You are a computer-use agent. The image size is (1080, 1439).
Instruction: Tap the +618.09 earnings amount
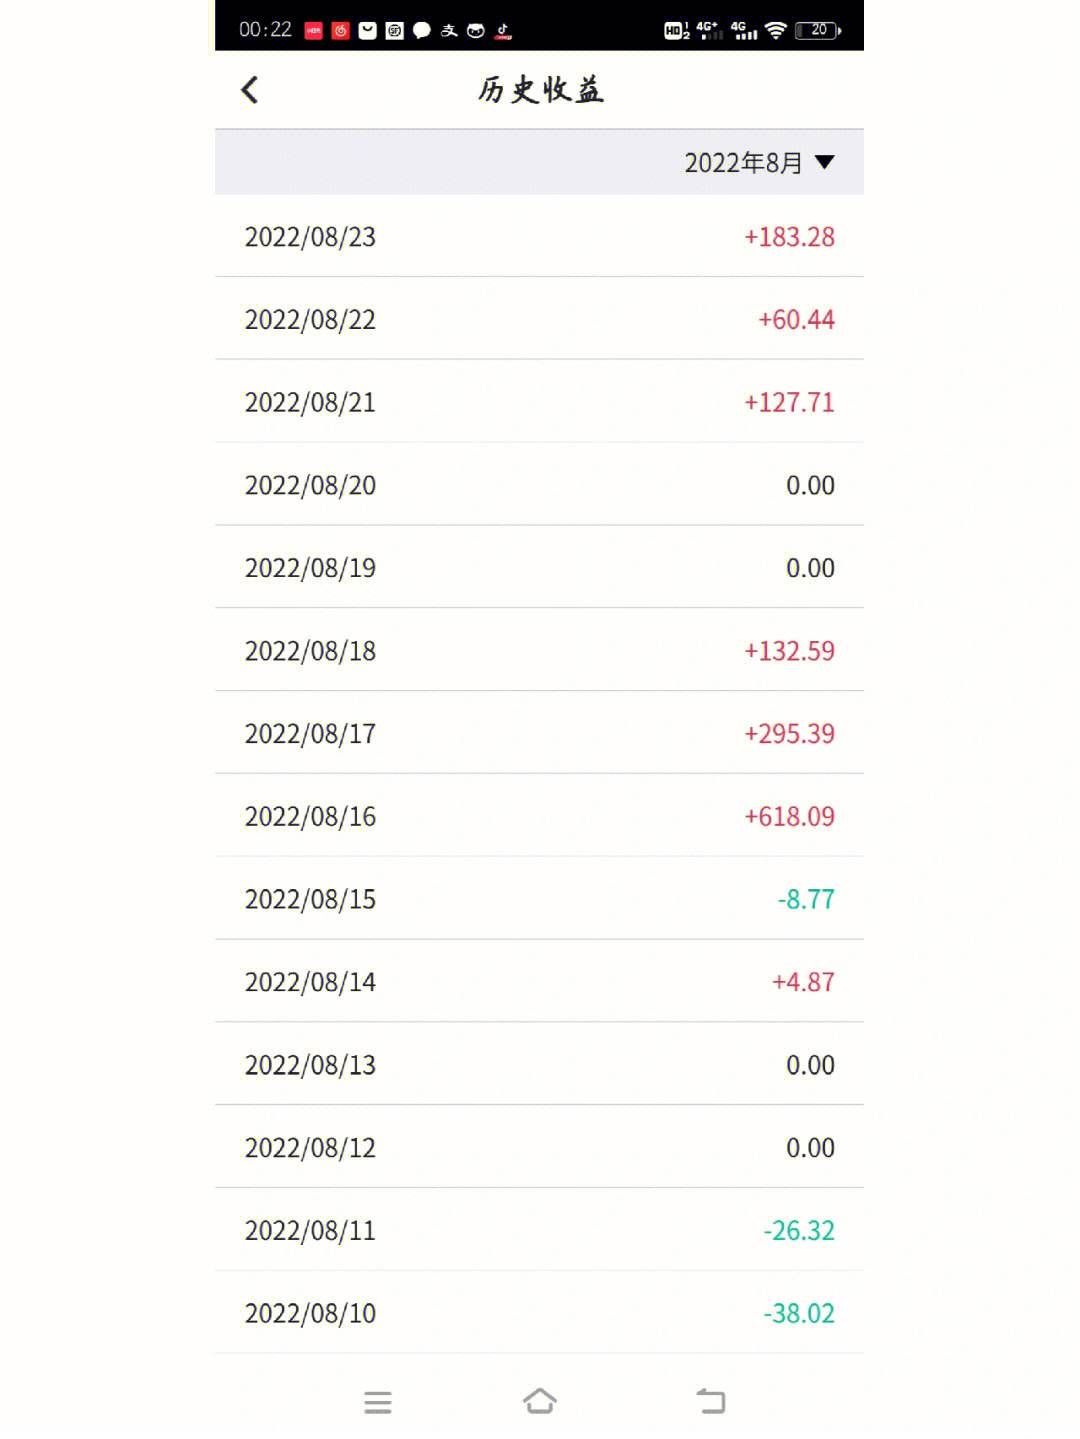(x=789, y=817)
